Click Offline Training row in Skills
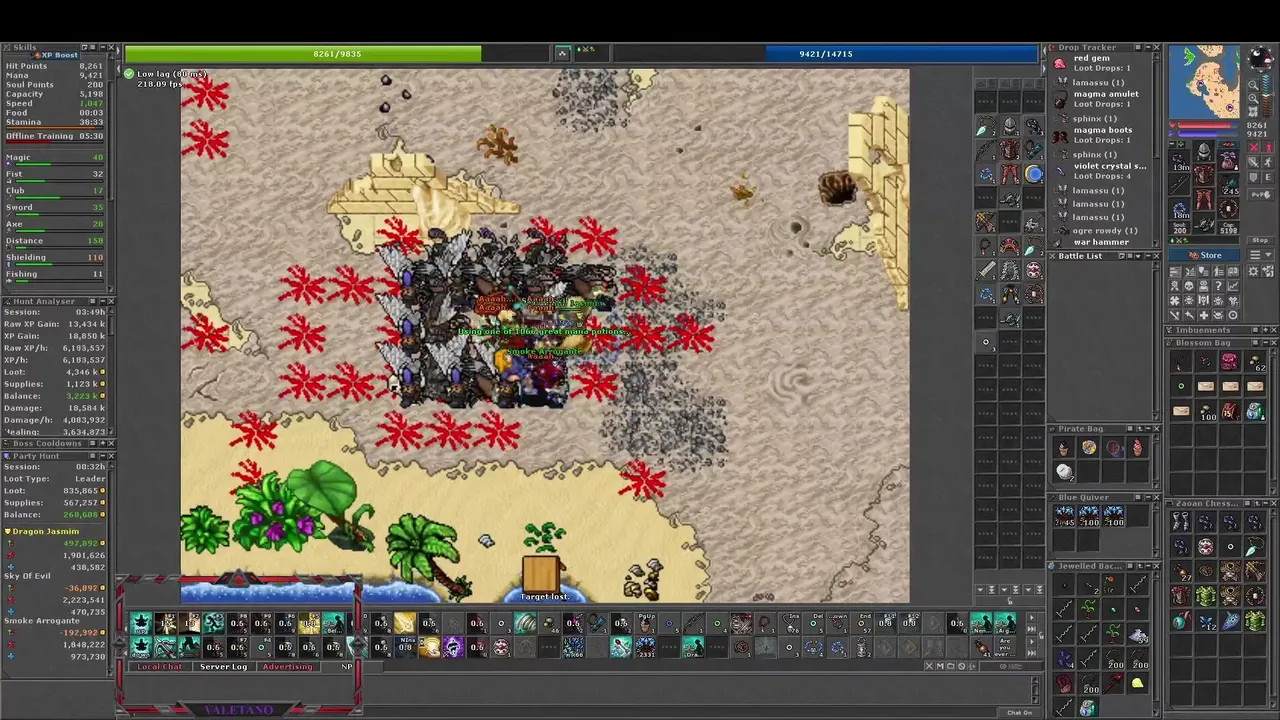Screen dimensions: 1280x720 (x=54, y=136)
